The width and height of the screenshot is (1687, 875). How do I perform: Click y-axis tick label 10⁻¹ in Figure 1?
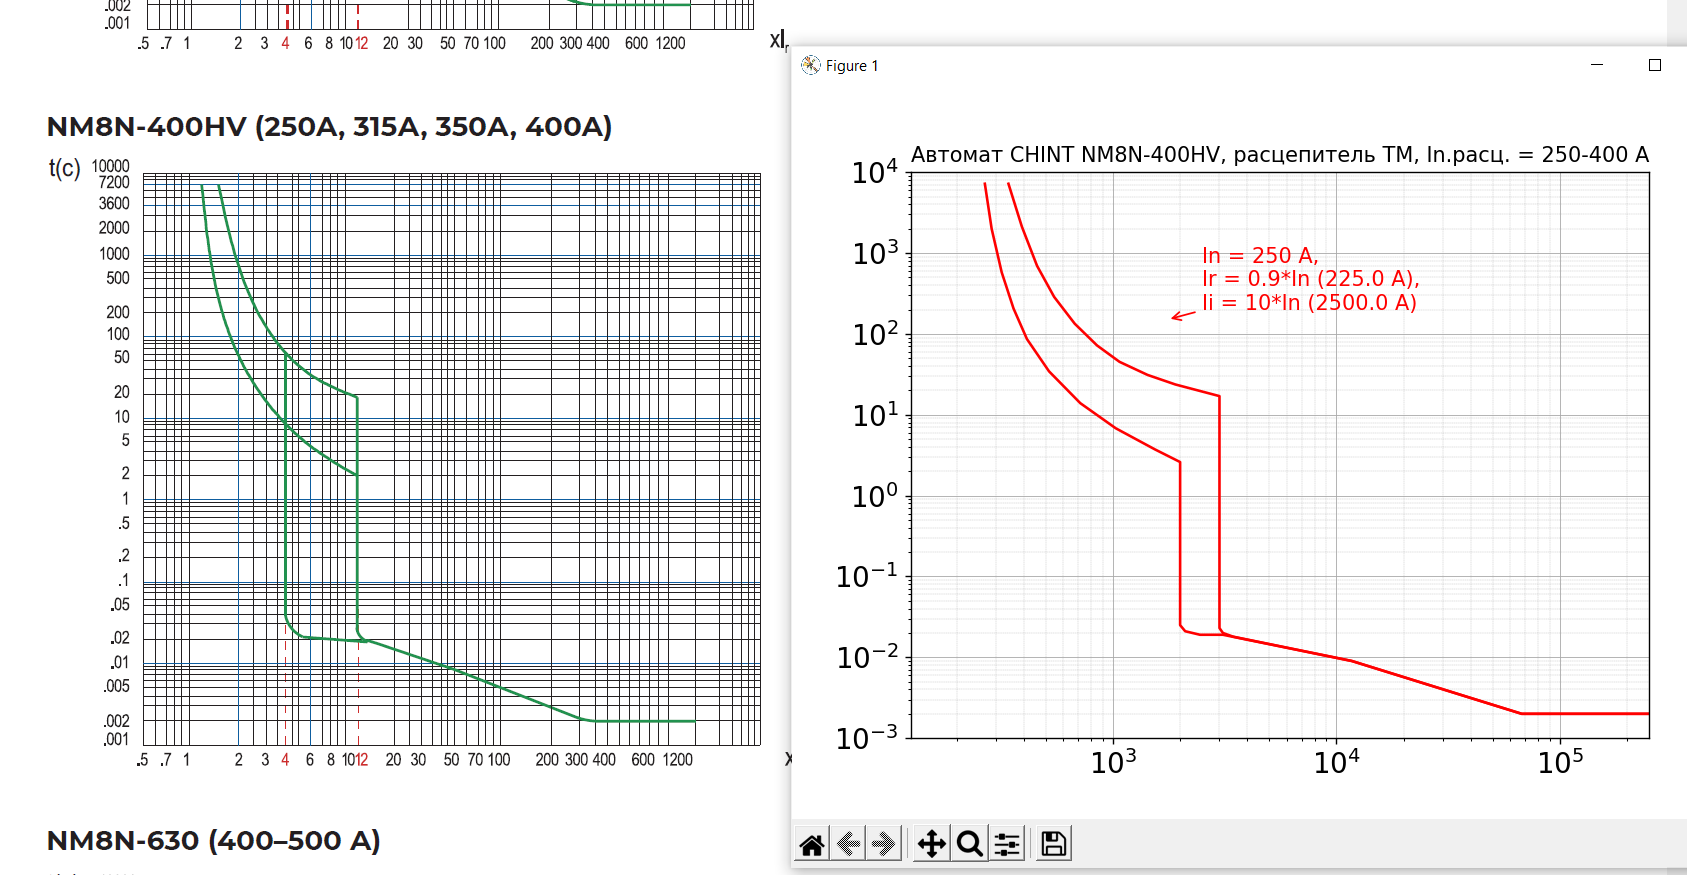(867, 576)
